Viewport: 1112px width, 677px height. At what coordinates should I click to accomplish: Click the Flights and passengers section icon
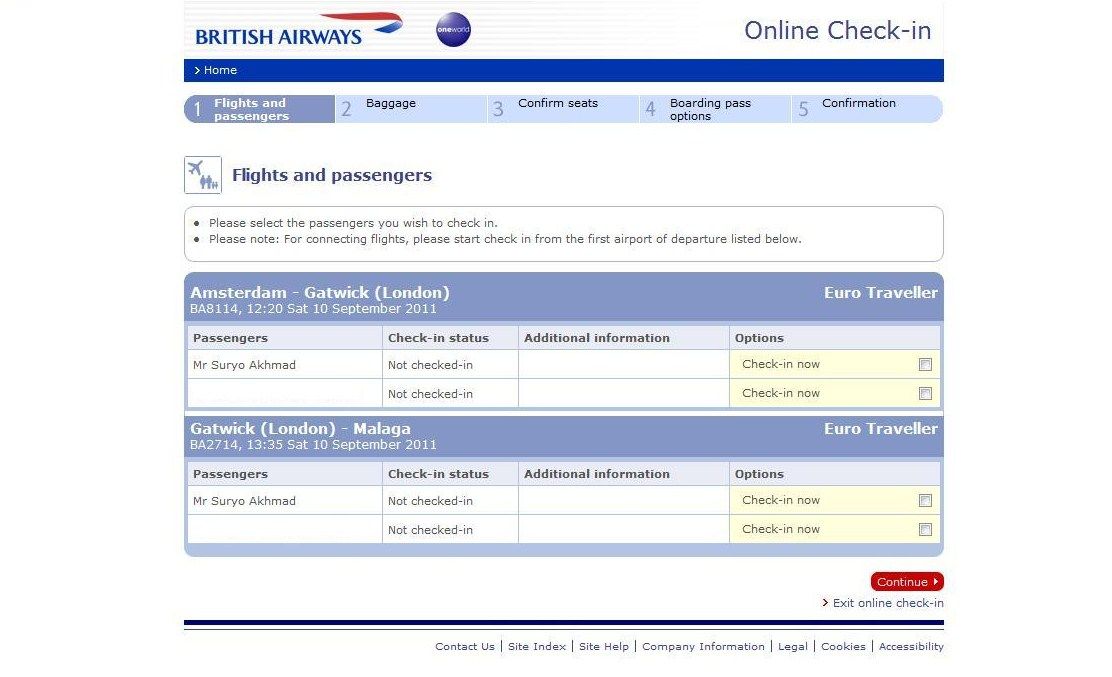click(203, 175)
